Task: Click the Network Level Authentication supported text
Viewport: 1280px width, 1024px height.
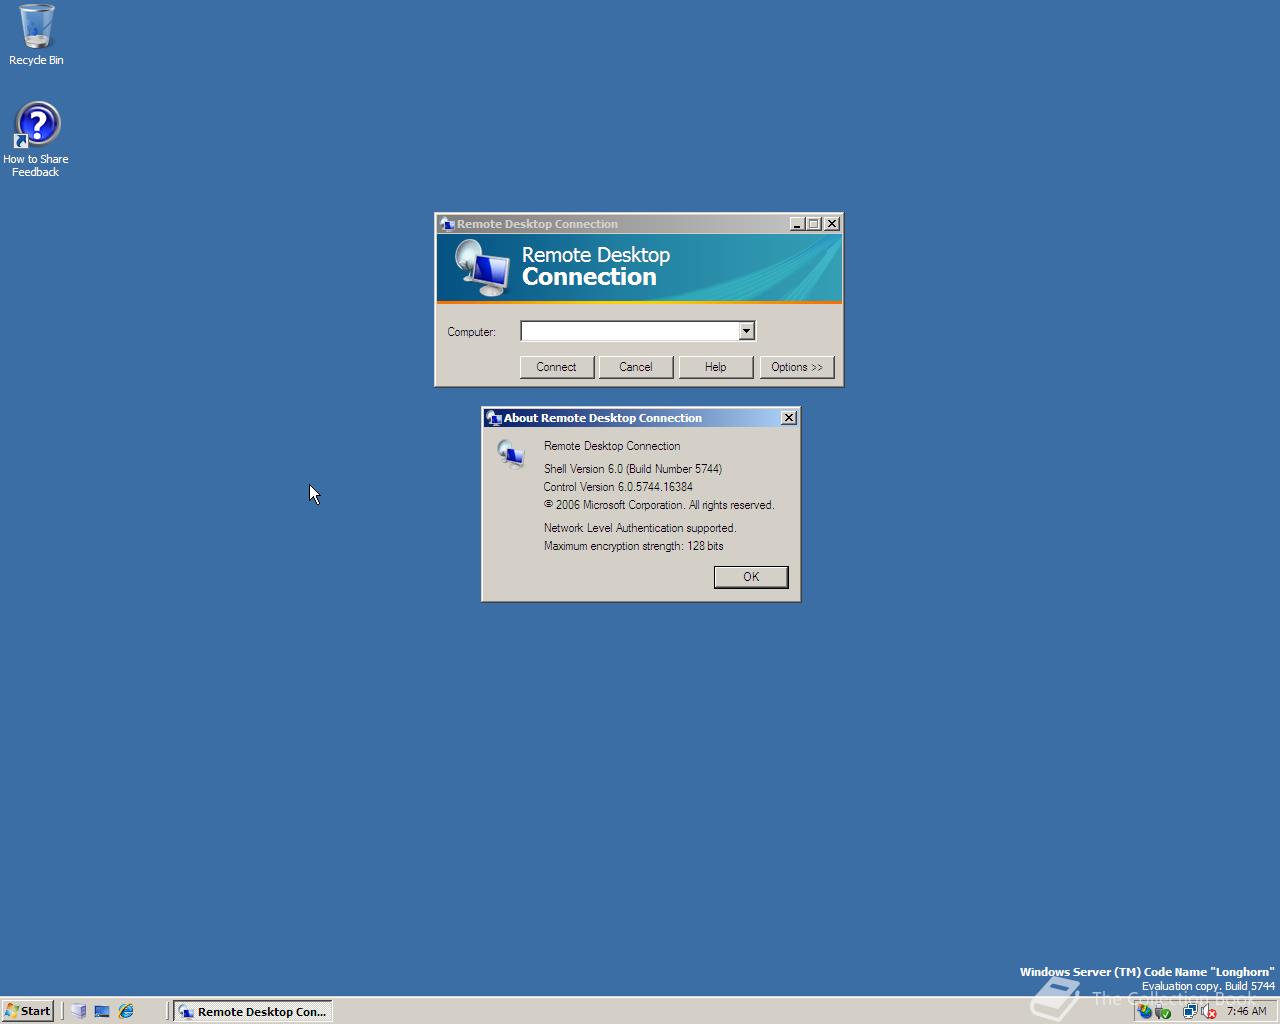Action: (640, 528)
